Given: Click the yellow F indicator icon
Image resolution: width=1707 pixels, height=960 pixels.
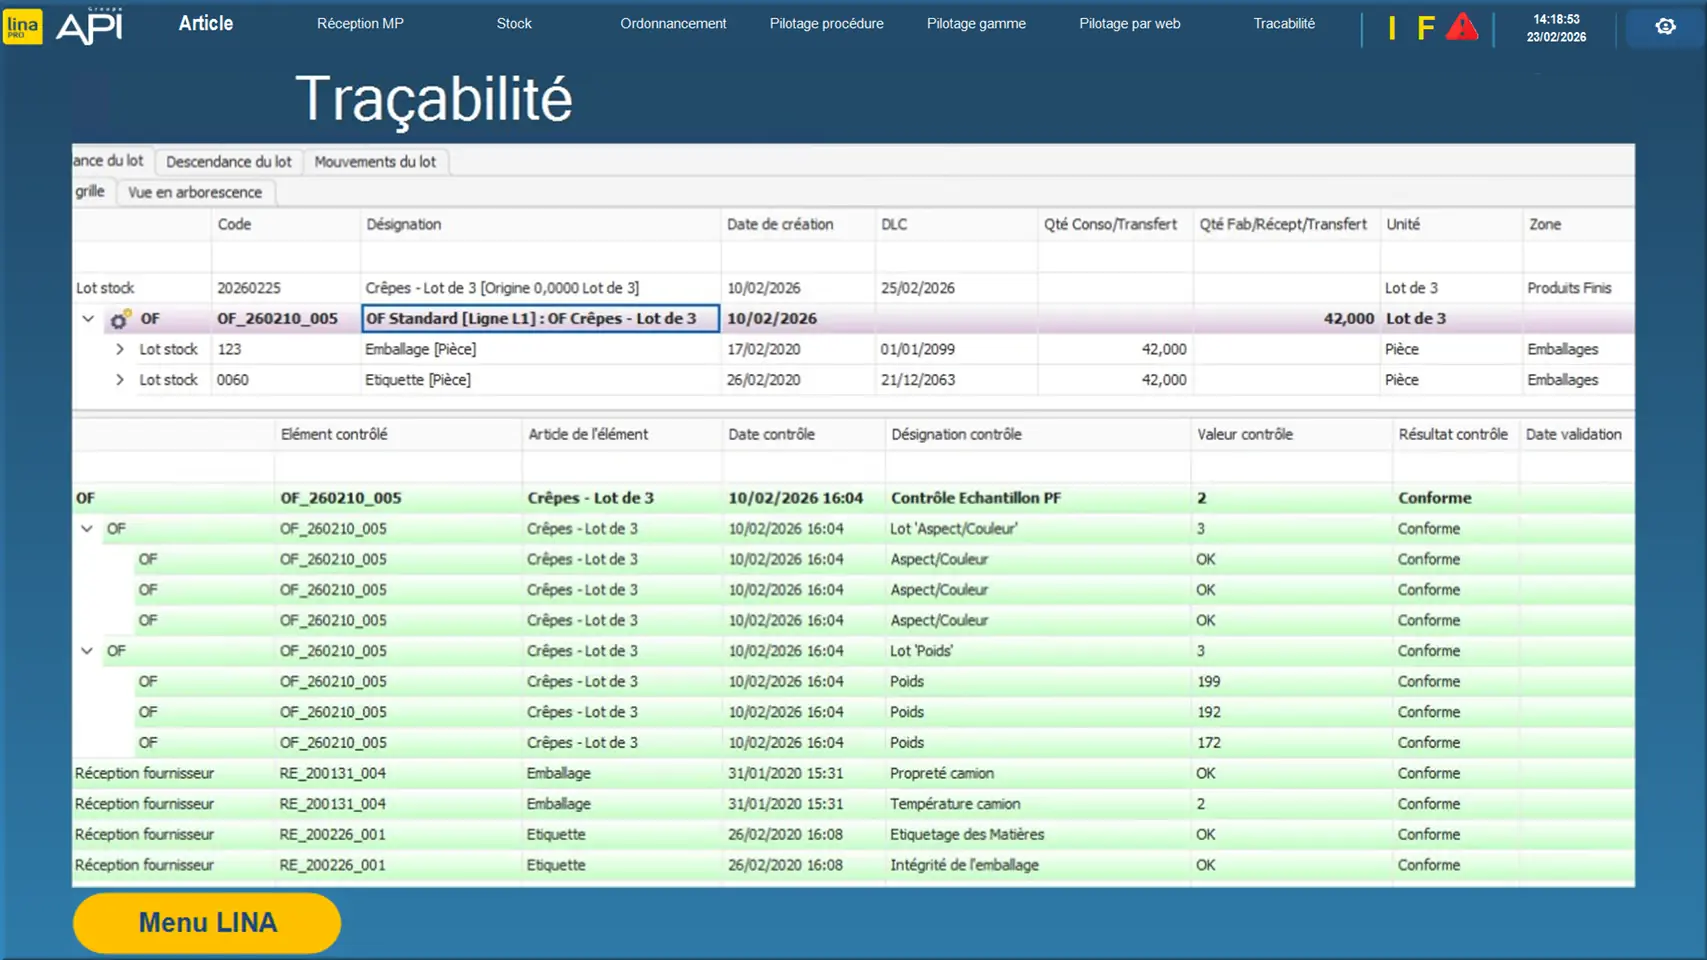Looking at the screenshot, I should 1425,28.
